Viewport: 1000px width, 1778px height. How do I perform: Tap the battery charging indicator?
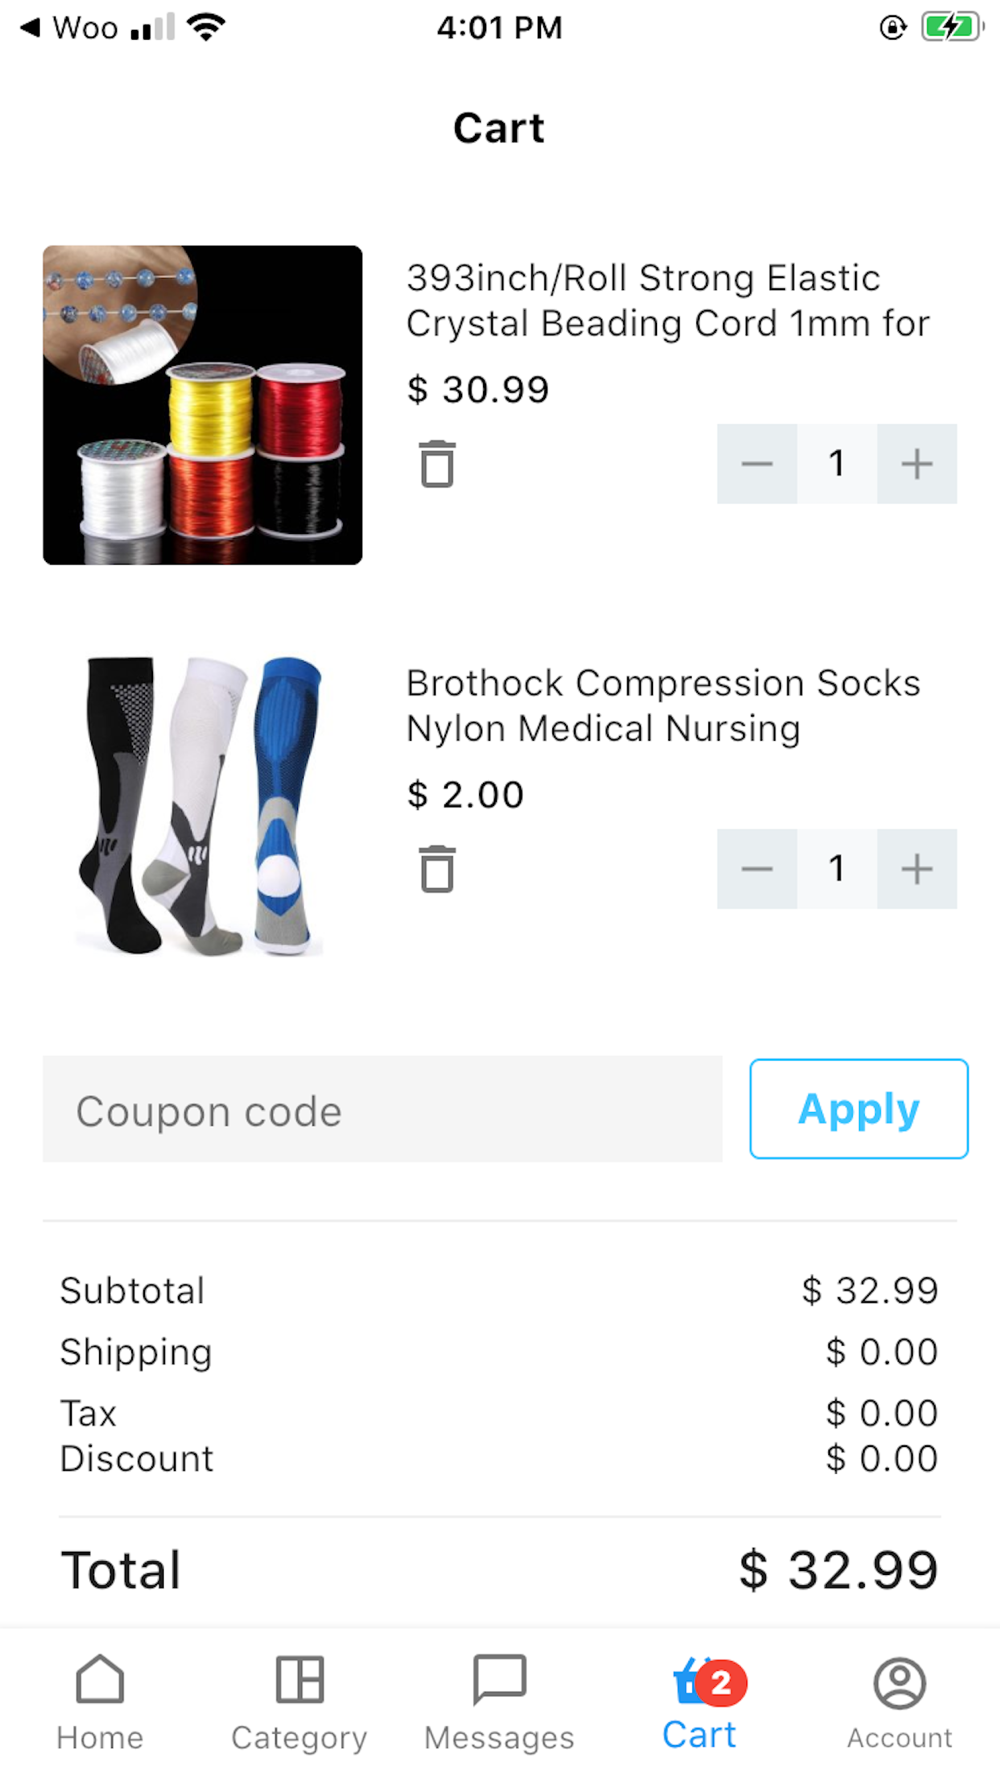click(952, 27)
